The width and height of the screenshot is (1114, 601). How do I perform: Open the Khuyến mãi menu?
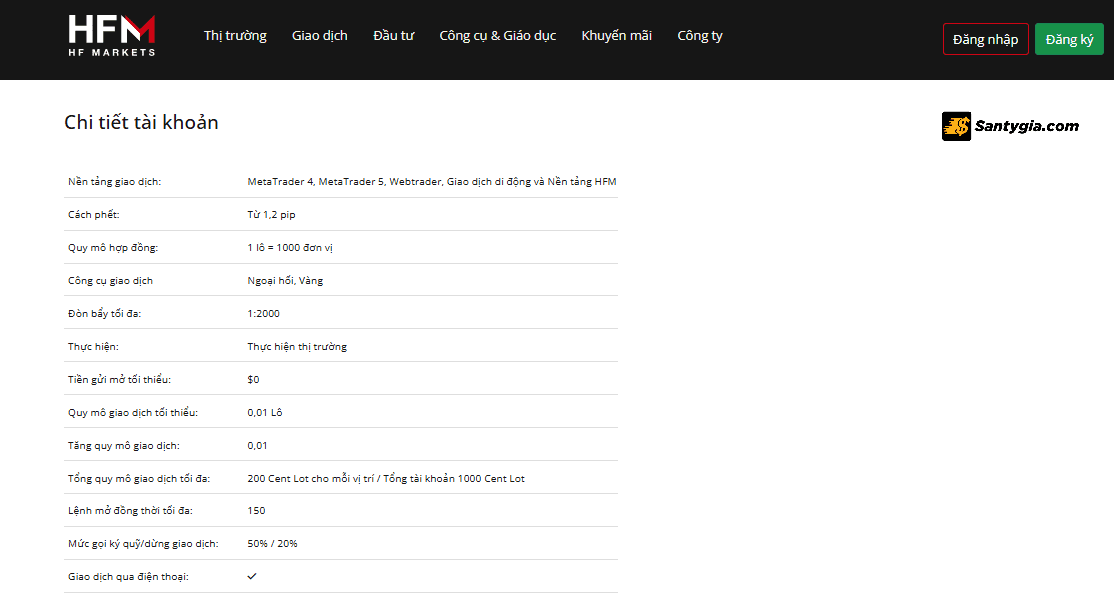coord(616,36)
